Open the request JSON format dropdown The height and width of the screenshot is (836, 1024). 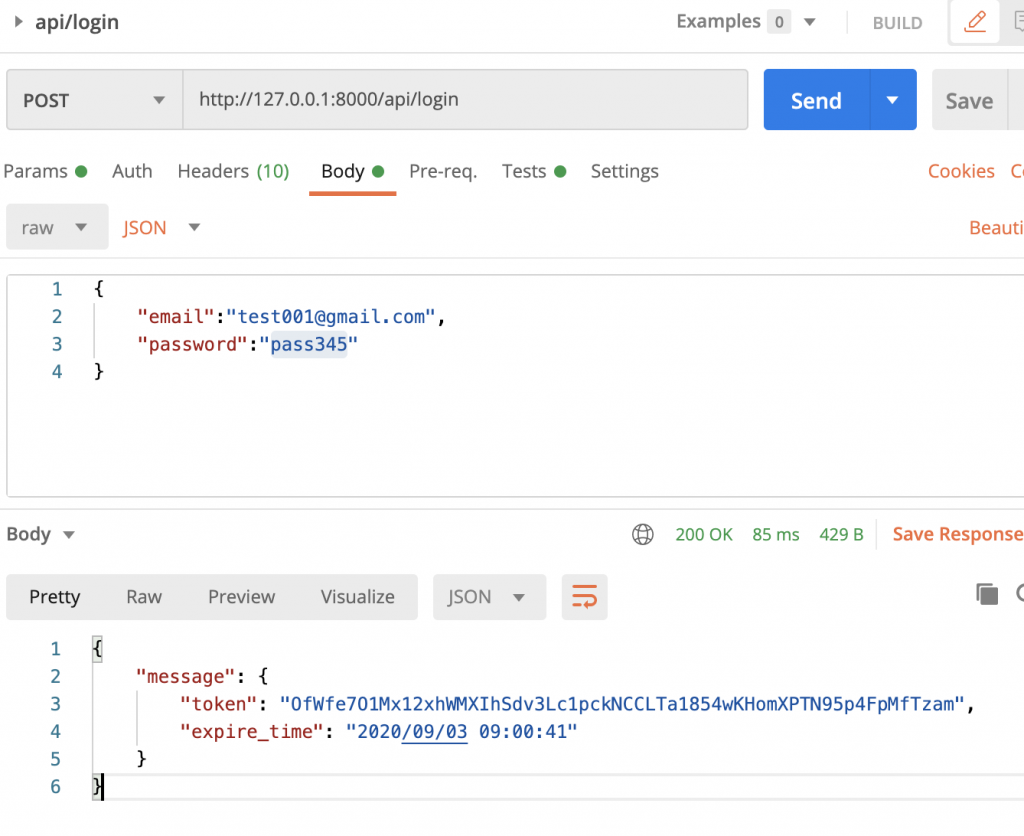coord(162,228)
